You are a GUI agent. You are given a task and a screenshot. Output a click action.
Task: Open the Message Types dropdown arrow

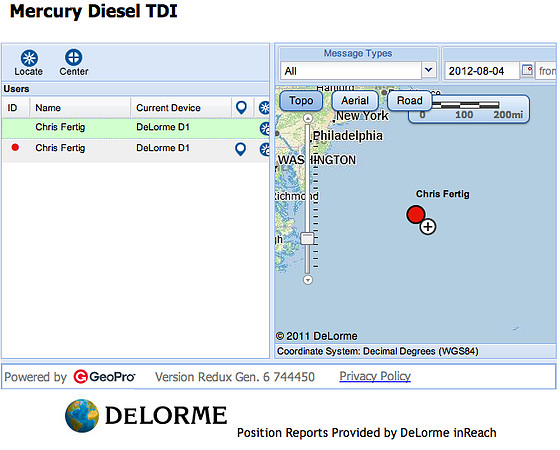click(429, 70)
